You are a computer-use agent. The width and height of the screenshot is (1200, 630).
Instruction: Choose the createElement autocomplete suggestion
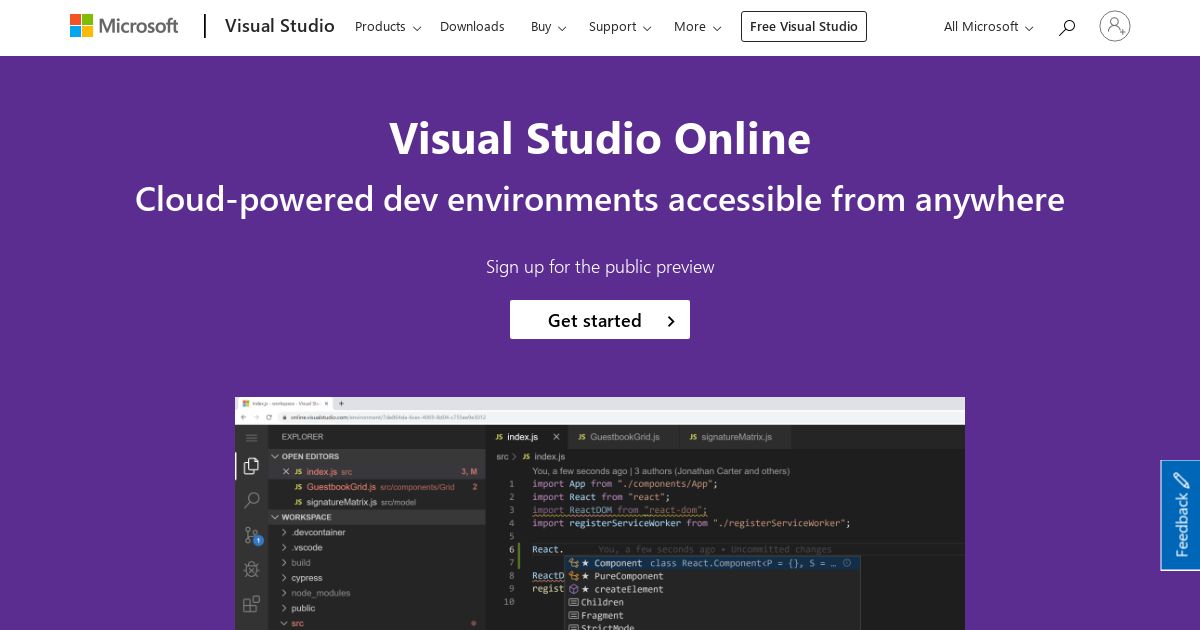(x=713, y=589)
